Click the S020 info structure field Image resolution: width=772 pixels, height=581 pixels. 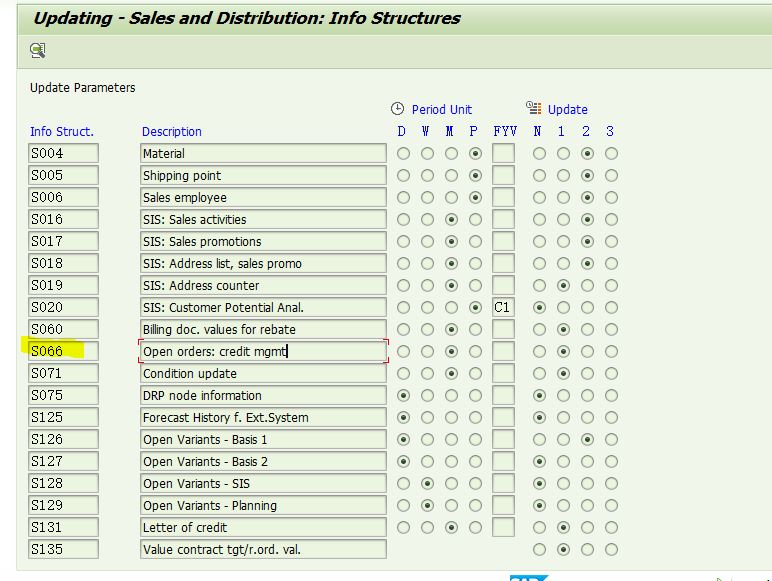point(63,308)
